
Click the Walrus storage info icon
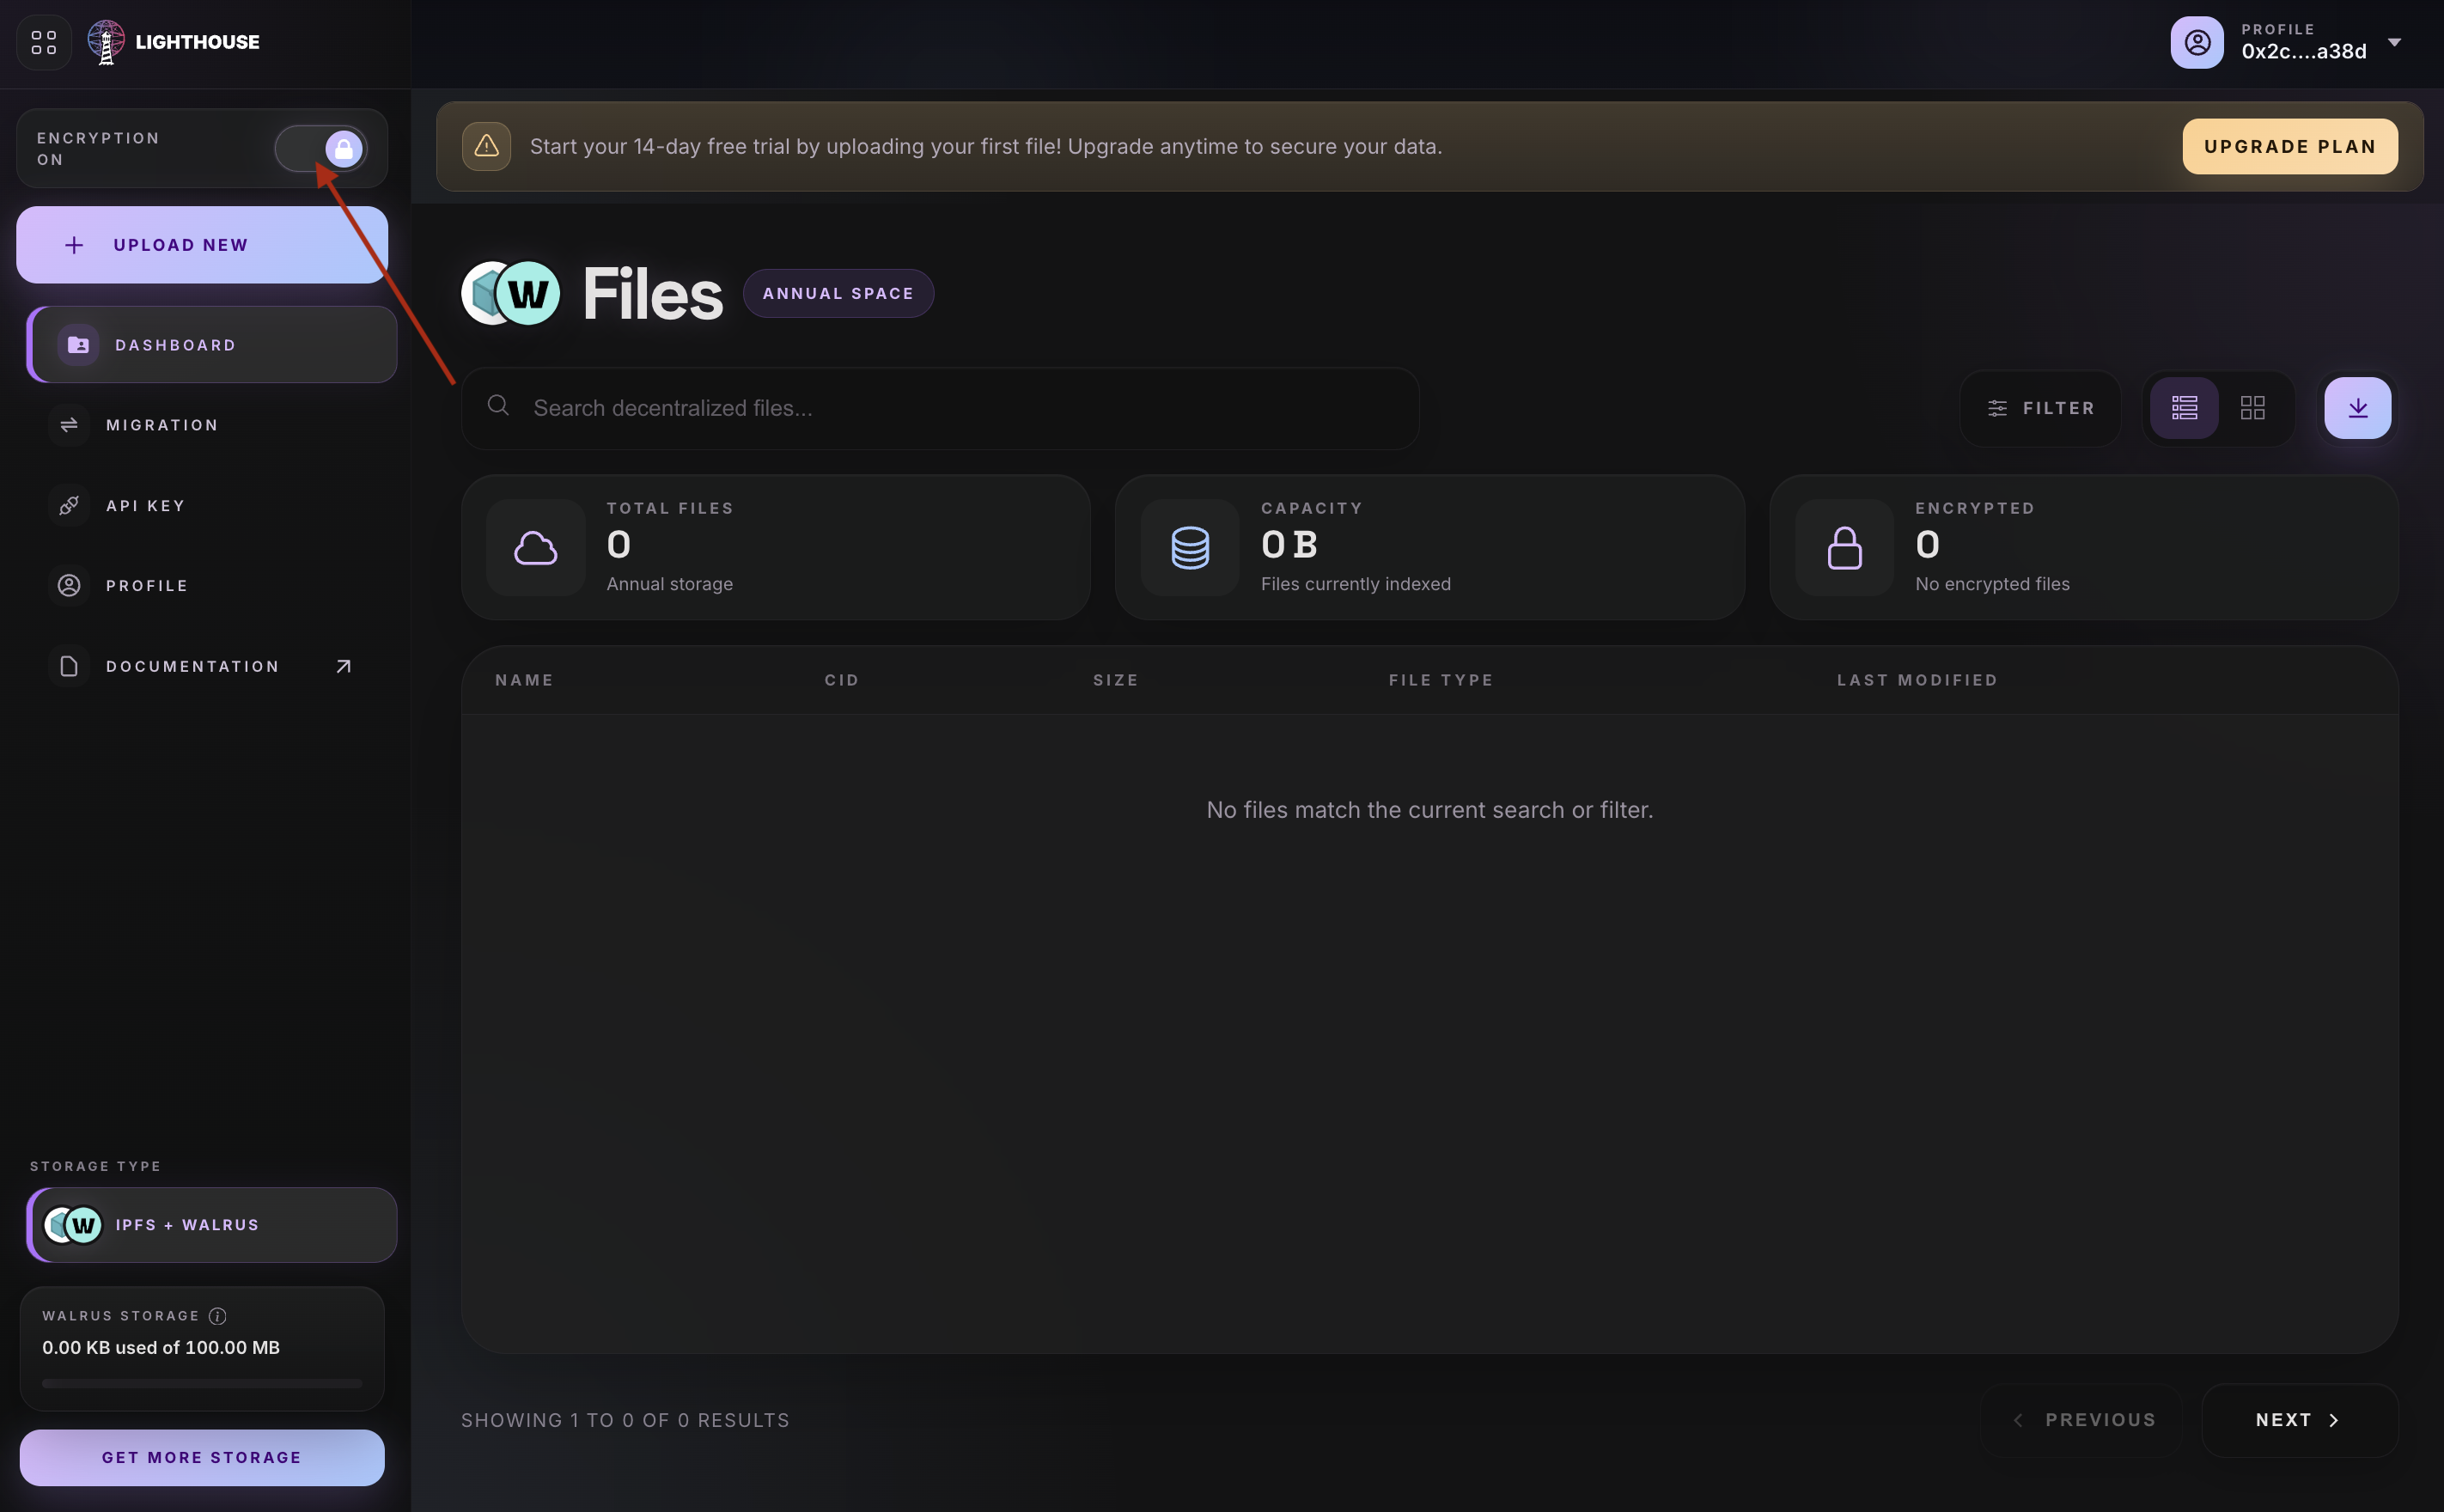pos(218,1316)
